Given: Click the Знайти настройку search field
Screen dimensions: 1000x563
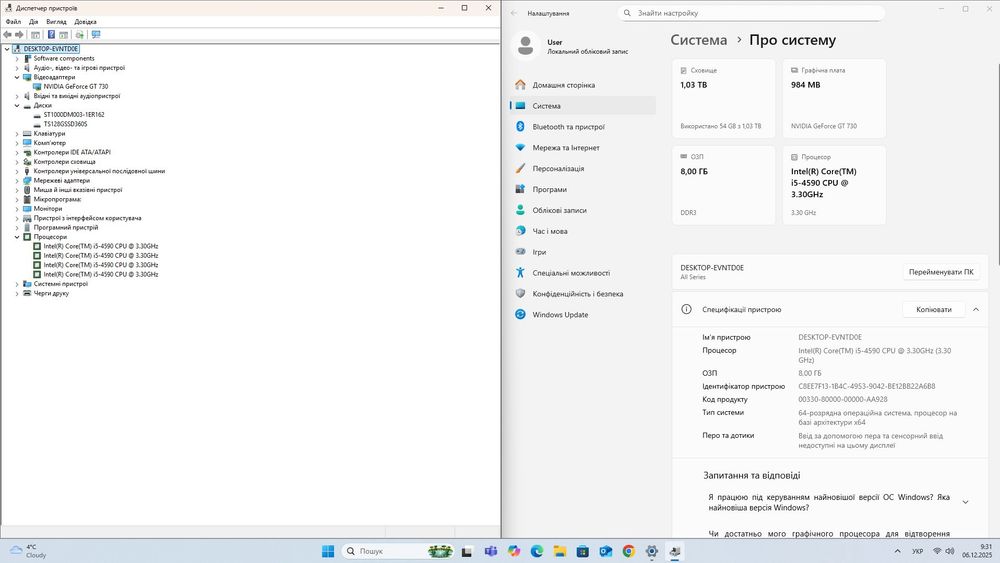Looking at the screenshot, I should pyautogui.click(x=751, y=13).
